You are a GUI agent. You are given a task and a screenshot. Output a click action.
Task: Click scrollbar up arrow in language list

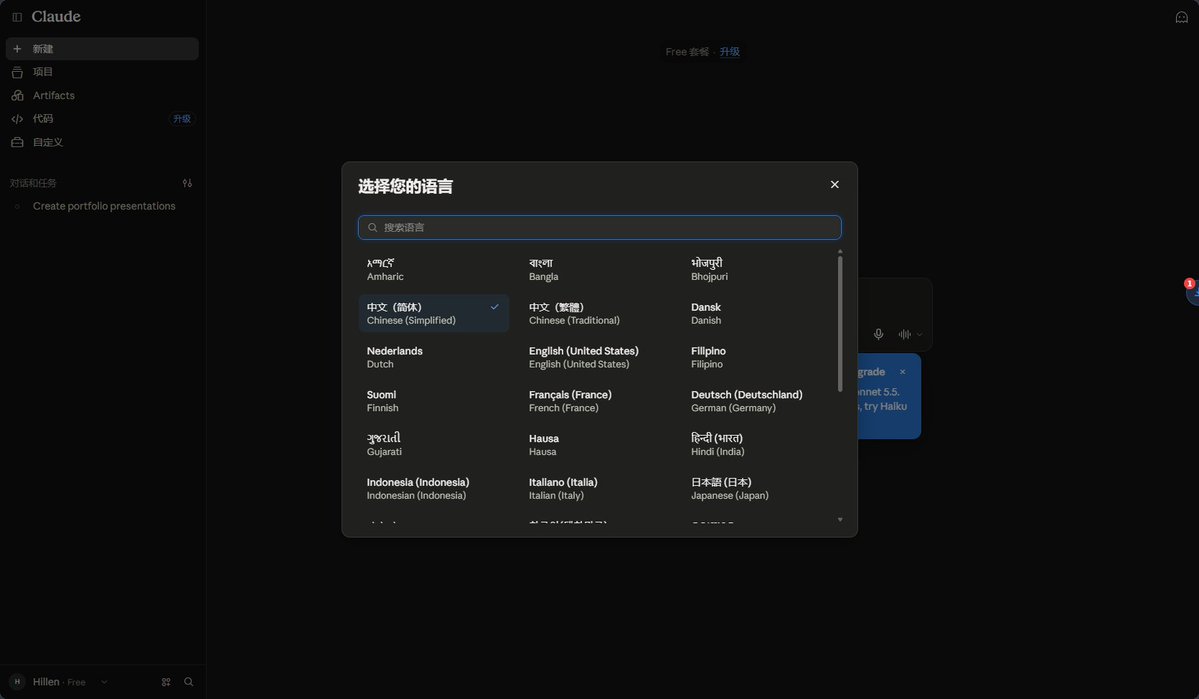click(840, 251)
